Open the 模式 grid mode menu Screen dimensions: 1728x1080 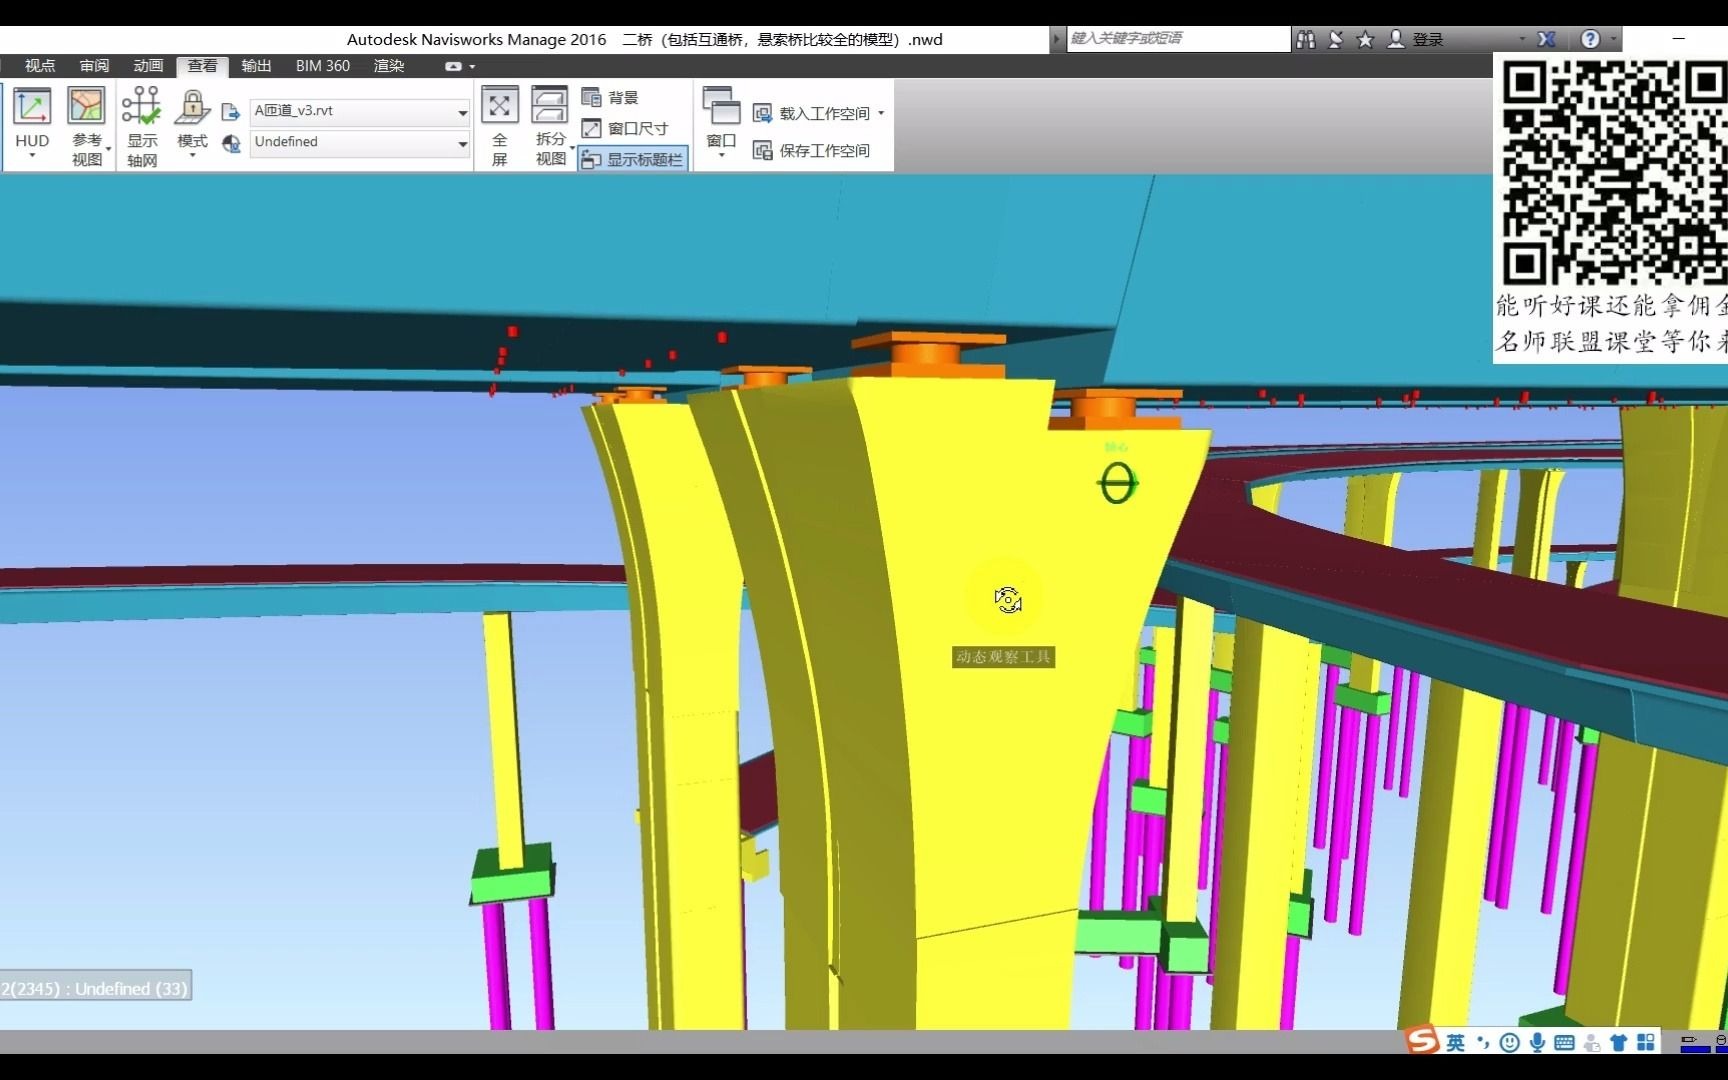click(x=192, y=124)
